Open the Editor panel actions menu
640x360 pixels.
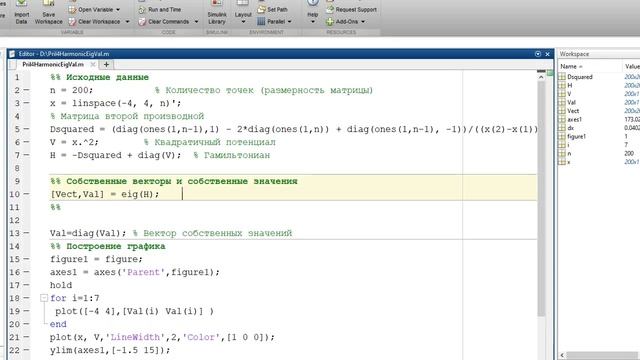pos(538,54)
